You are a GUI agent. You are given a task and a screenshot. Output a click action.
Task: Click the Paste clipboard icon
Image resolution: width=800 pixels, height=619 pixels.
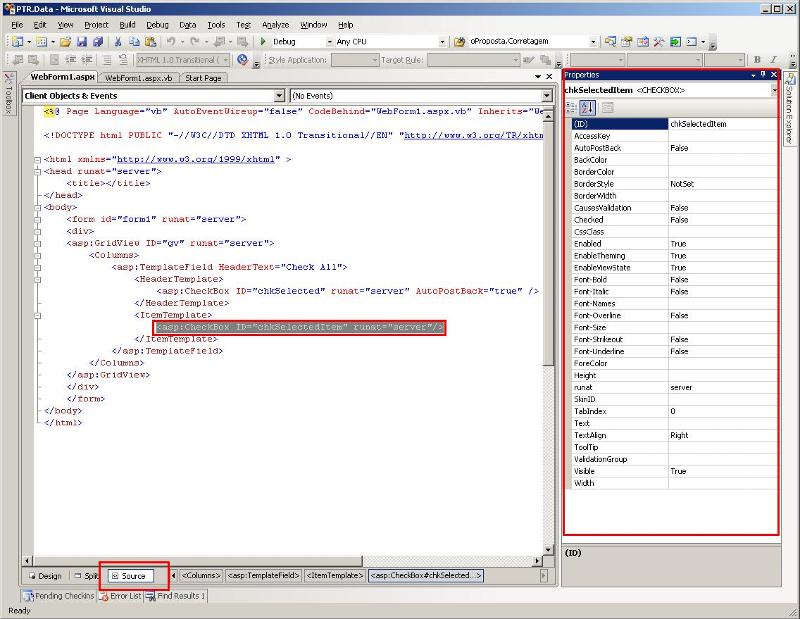[x=151, y=42]
